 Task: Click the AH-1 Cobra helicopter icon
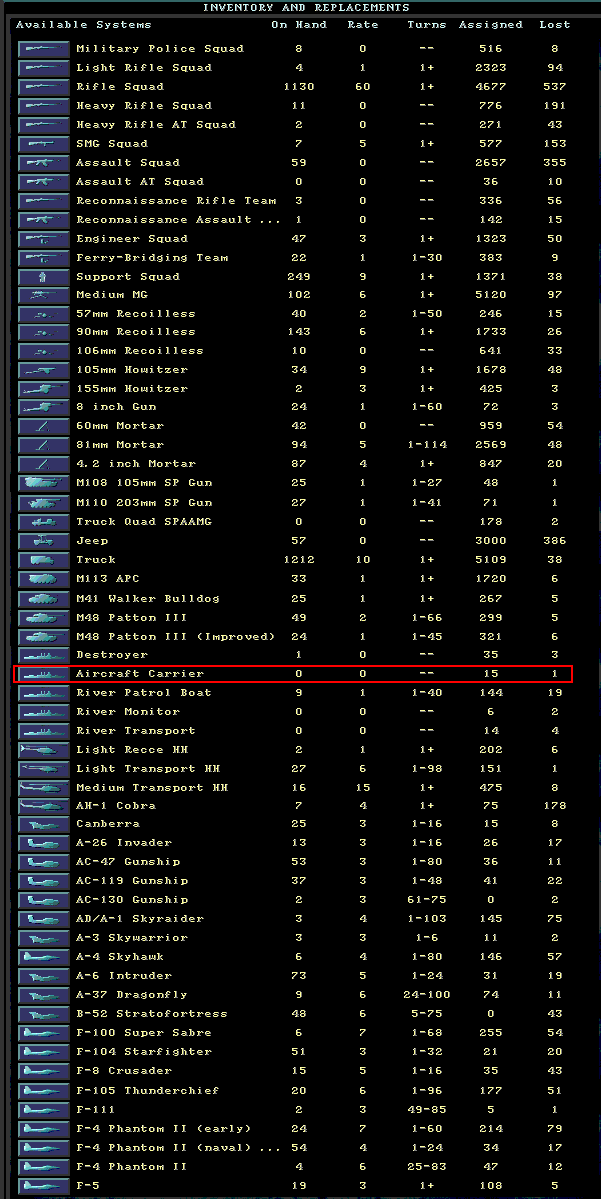pos(44,806)
